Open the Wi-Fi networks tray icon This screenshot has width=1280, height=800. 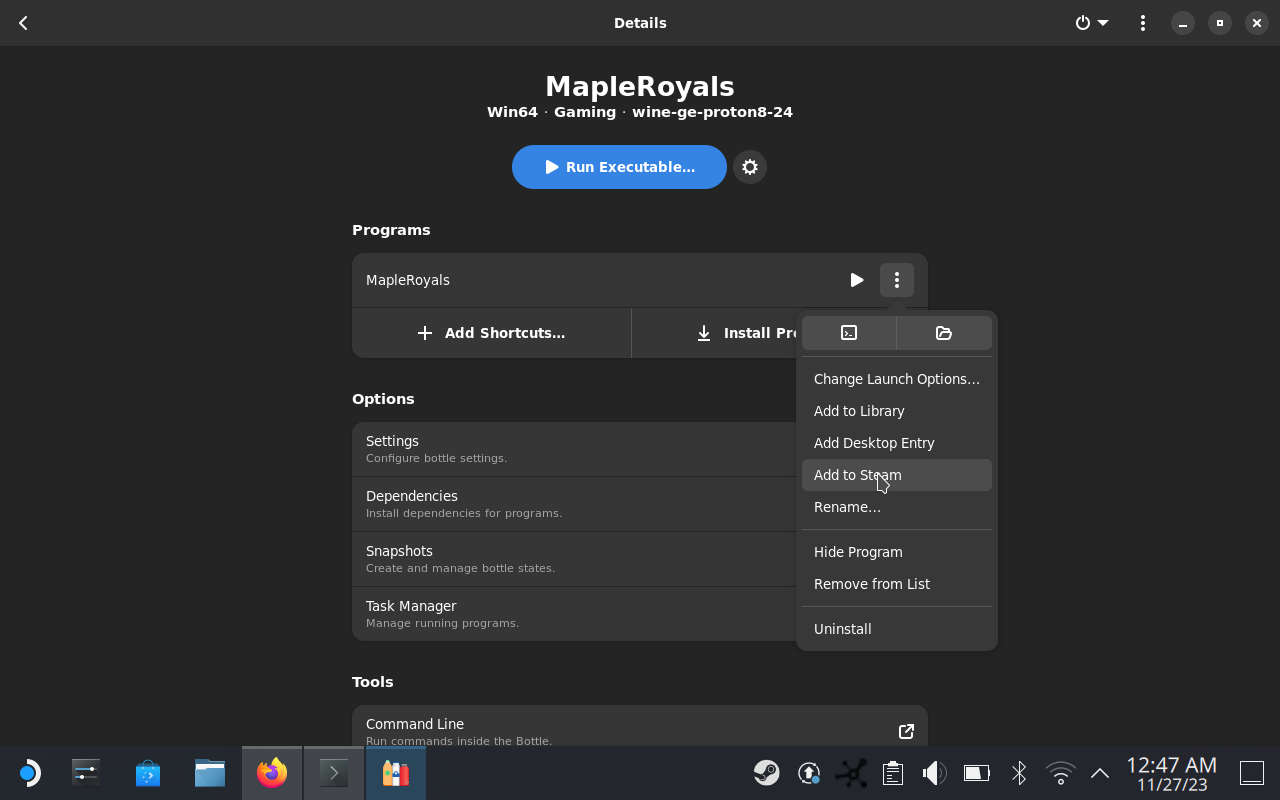[1060, 773]
